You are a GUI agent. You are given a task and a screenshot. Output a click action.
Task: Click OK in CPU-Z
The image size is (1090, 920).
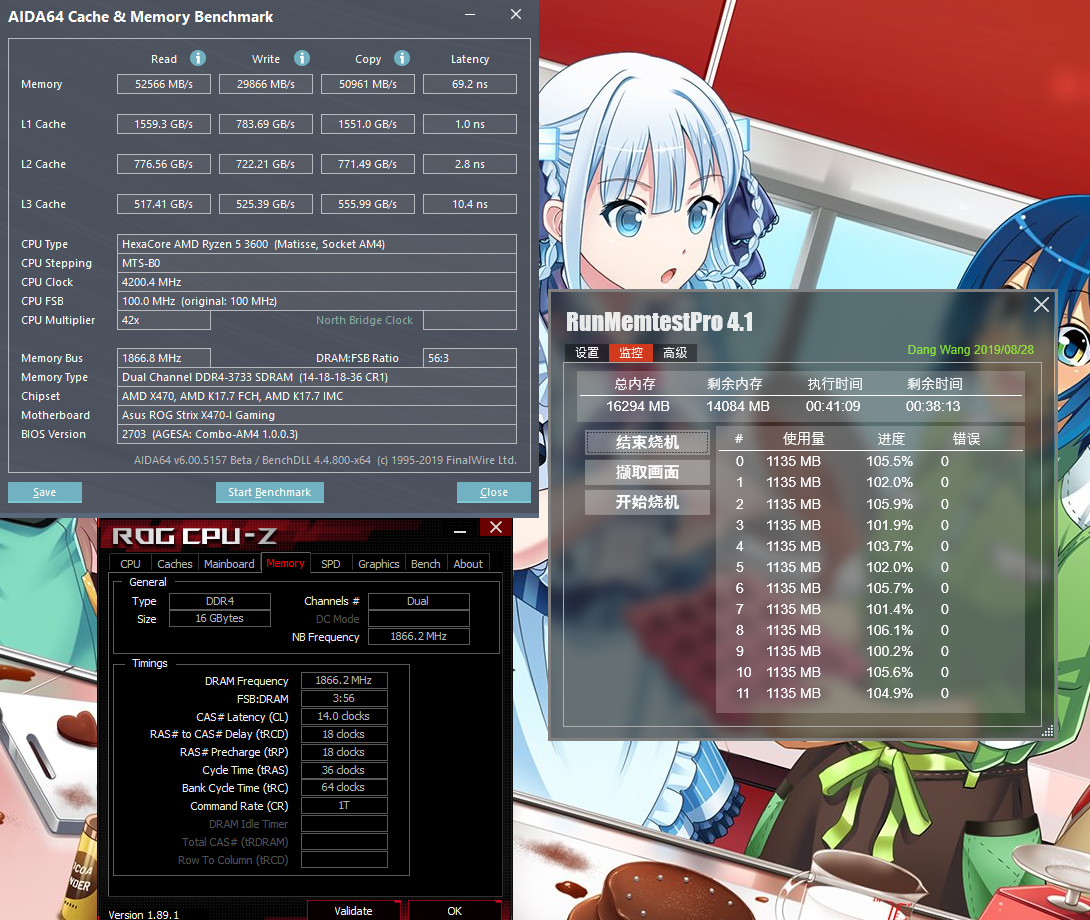point(455,911)
